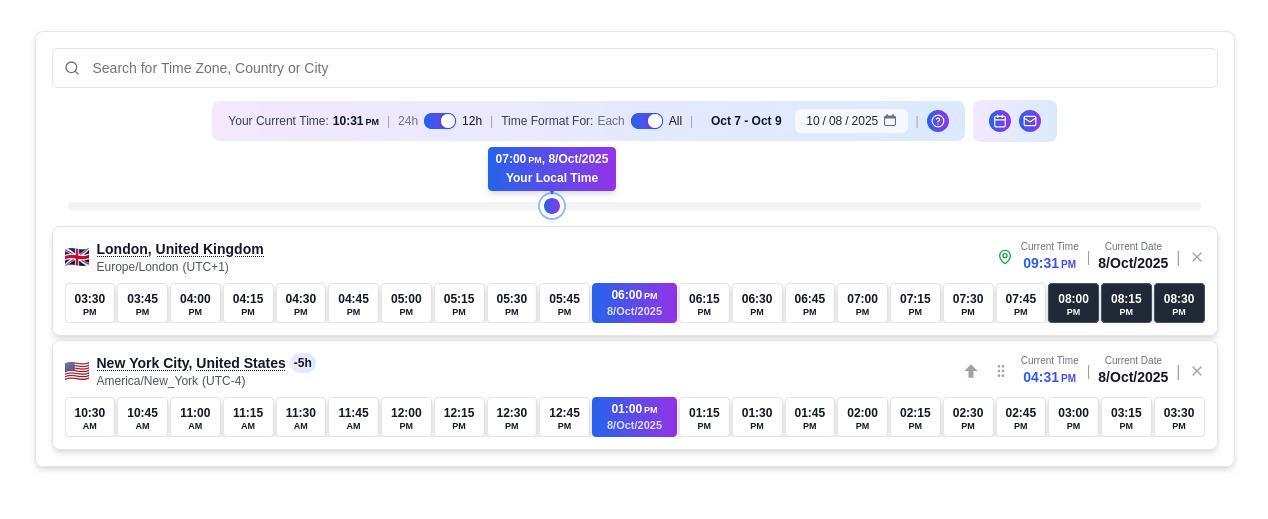Open the London, United Kingdom link
This screenshot has height=519, width=1268.
click(x=180, y=249)
